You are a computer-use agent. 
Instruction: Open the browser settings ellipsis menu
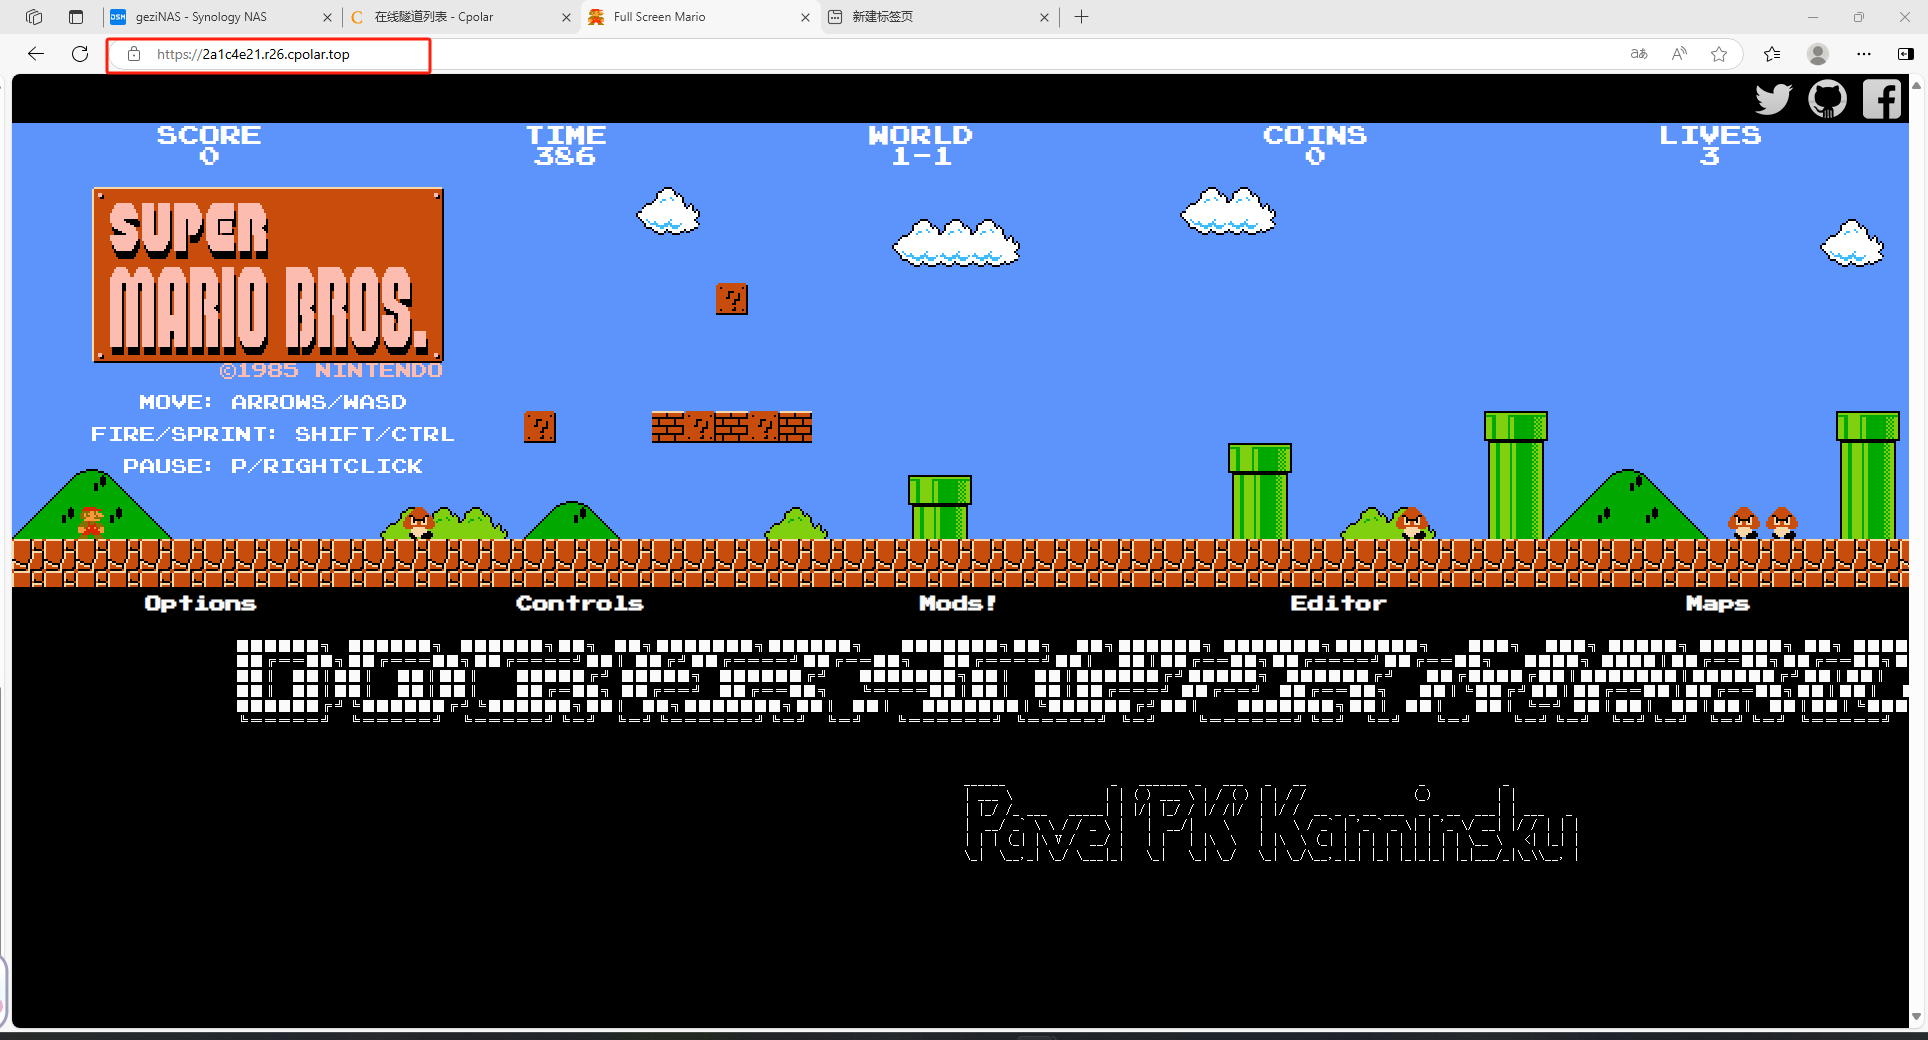coord(1863,54)
